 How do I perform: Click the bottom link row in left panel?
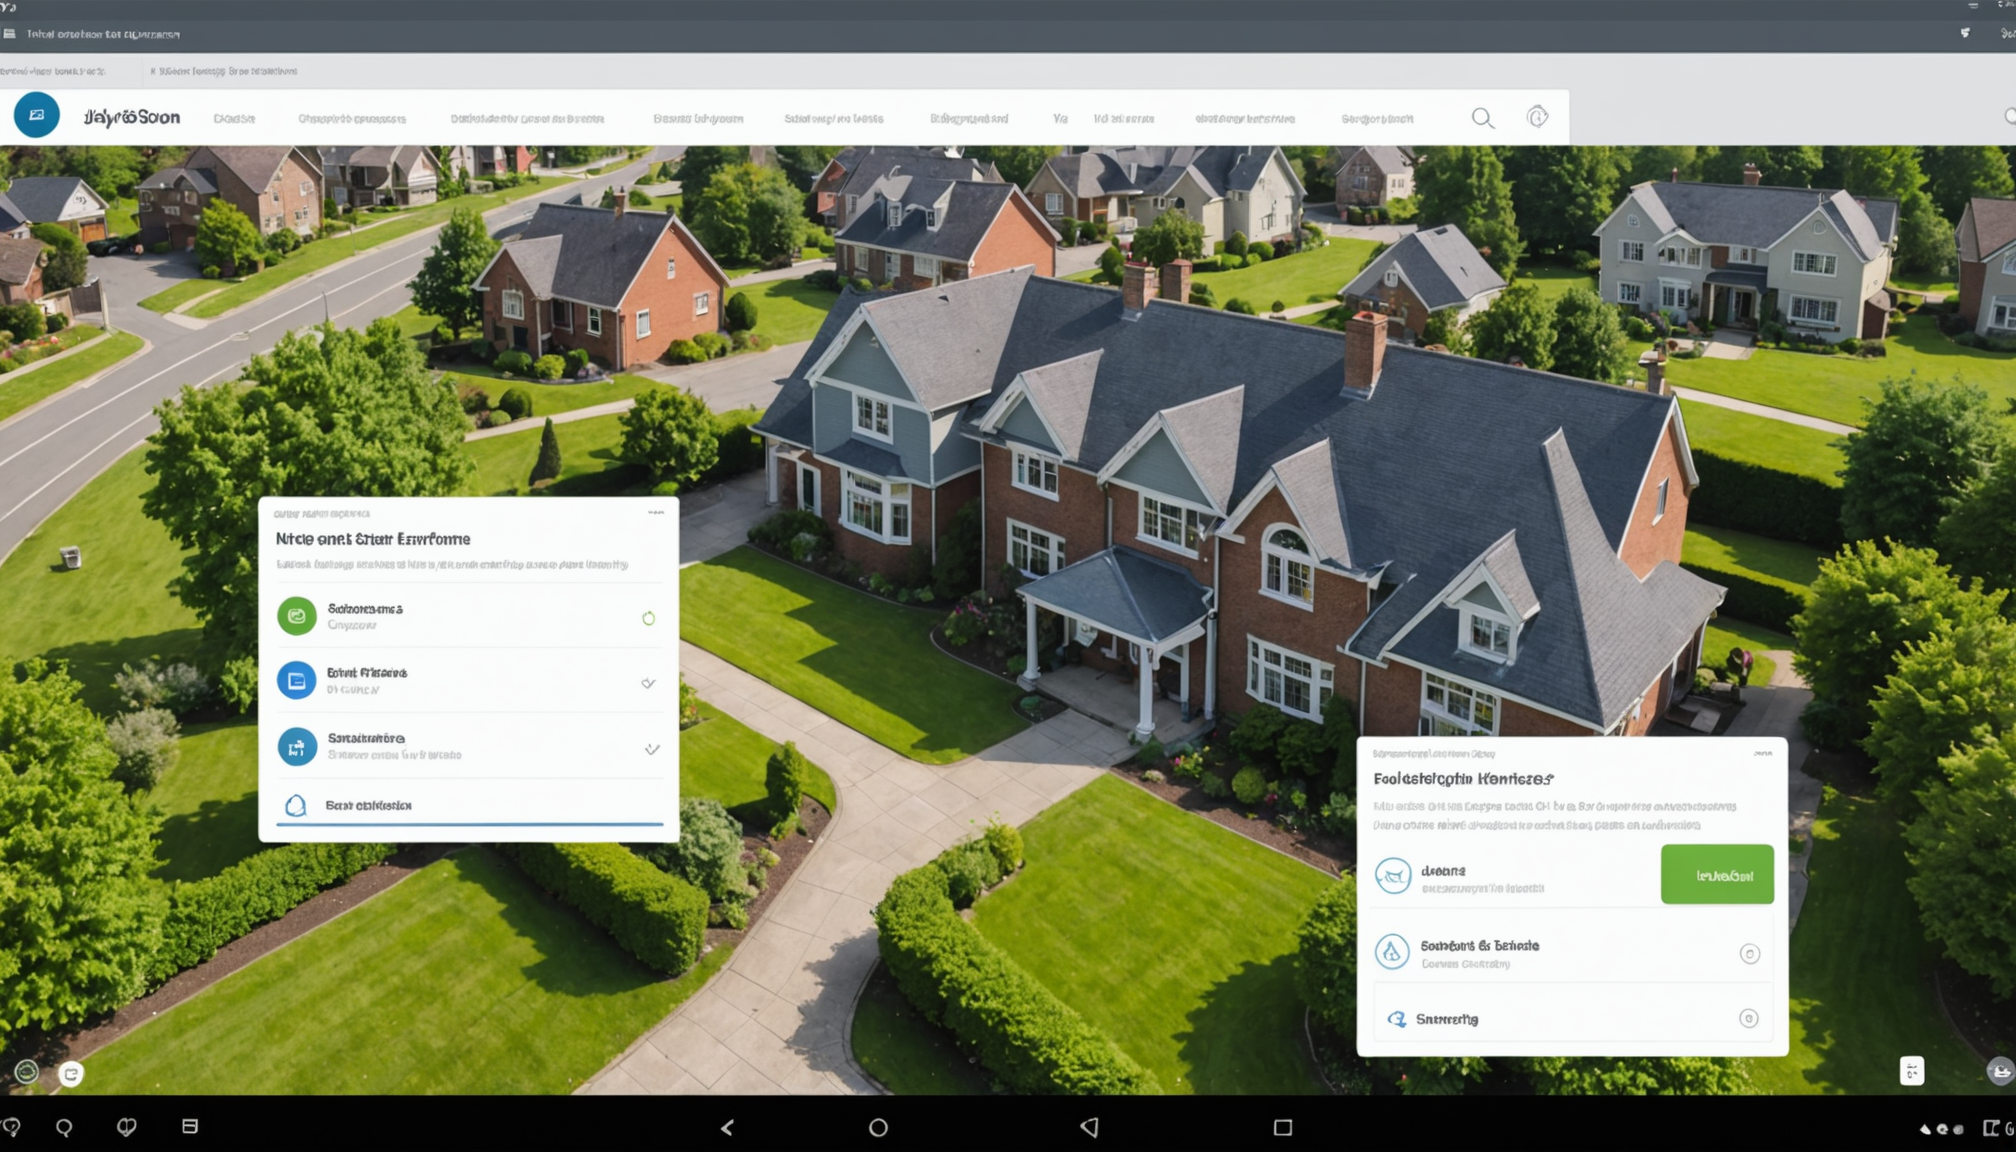(469, 805)
